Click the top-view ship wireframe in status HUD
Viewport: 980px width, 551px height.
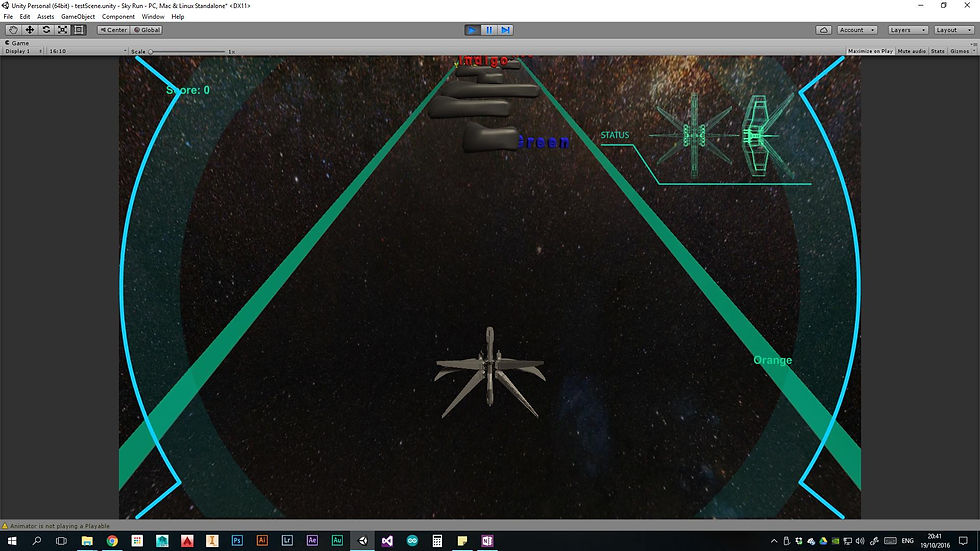tap(694, 135)
